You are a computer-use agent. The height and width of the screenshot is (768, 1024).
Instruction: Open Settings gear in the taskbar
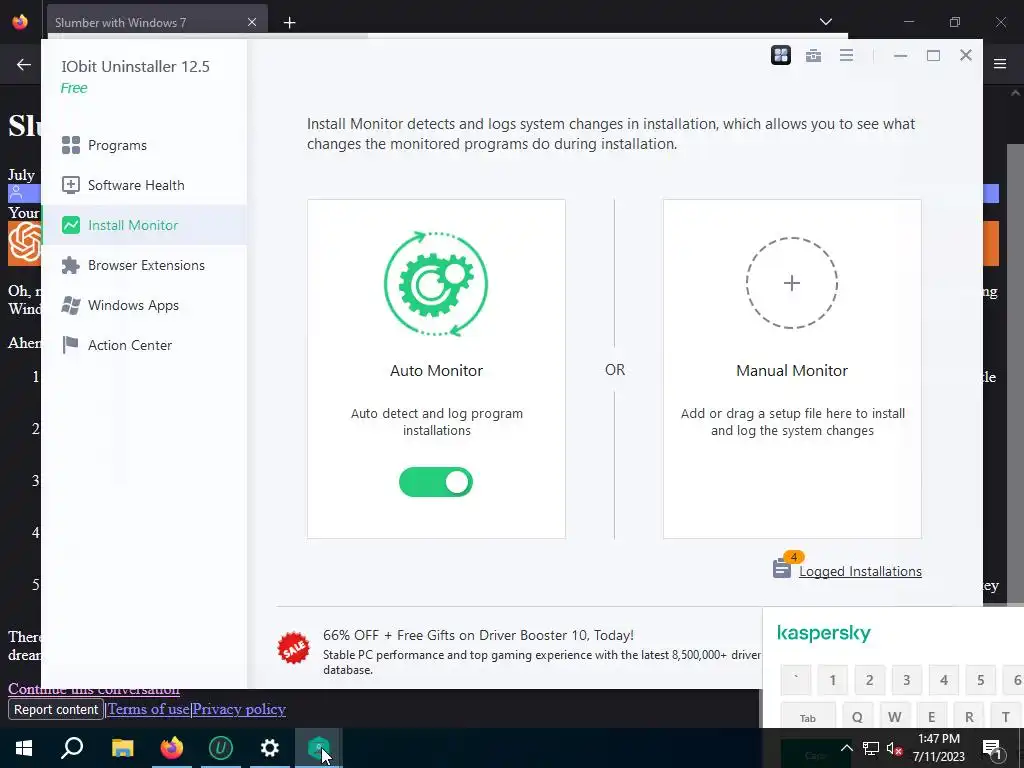(x=270, y=748)
